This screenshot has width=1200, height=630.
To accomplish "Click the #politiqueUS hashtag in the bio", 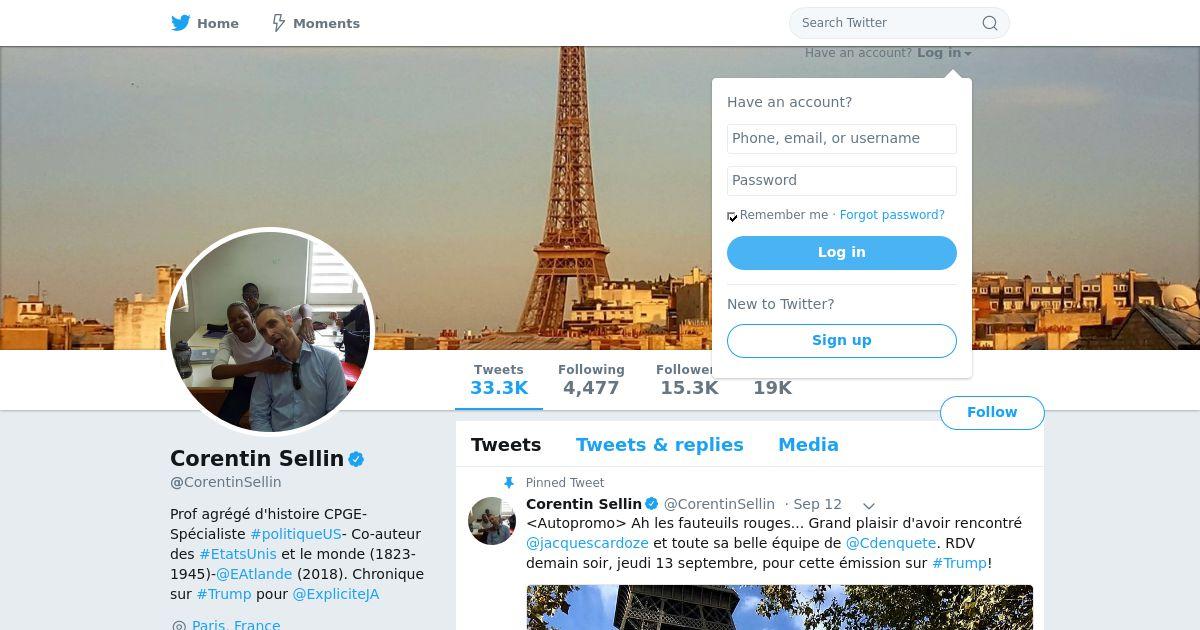I will click(296, 534).
